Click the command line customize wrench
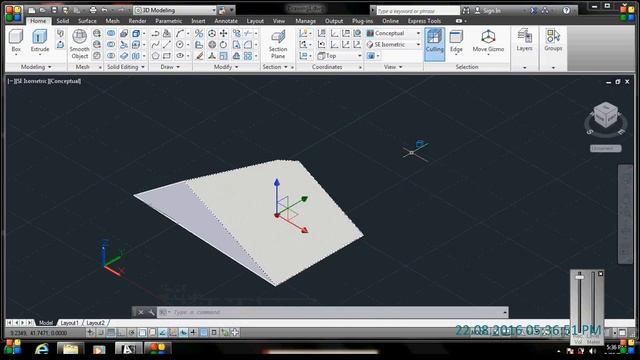Image resolution: width=640 pixels, height=360 pixels. coord(151,312)
